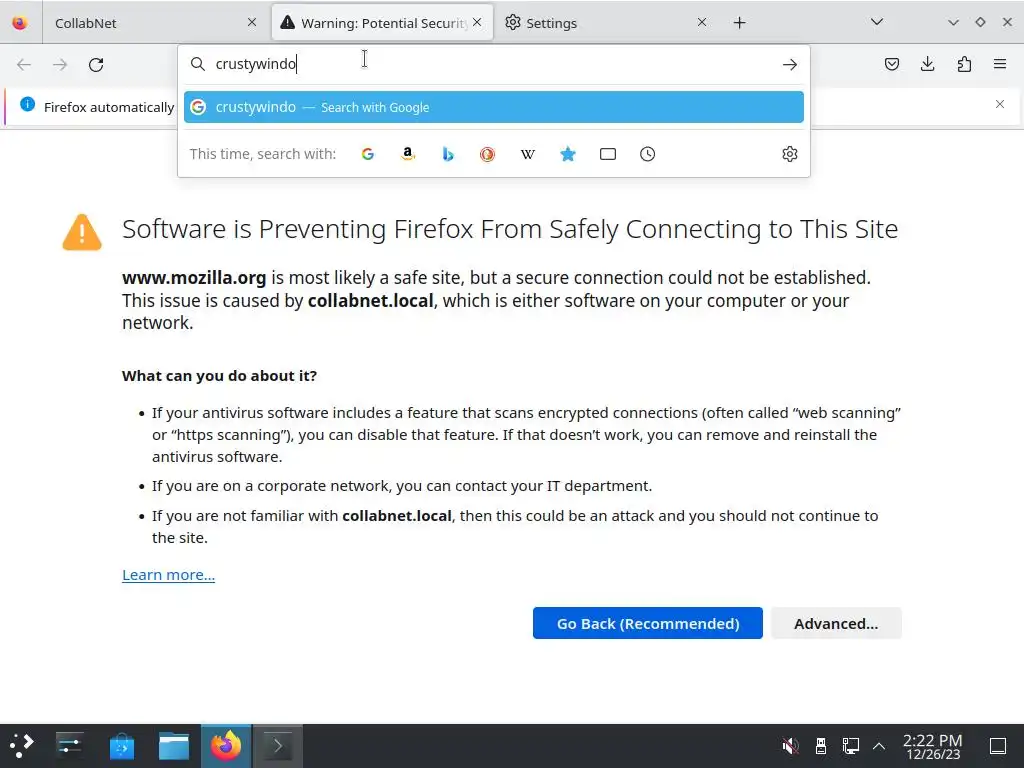Click the www.mozilla.org bold text
This screenshot has height=768, width=1024.
(x=194, y=278)
